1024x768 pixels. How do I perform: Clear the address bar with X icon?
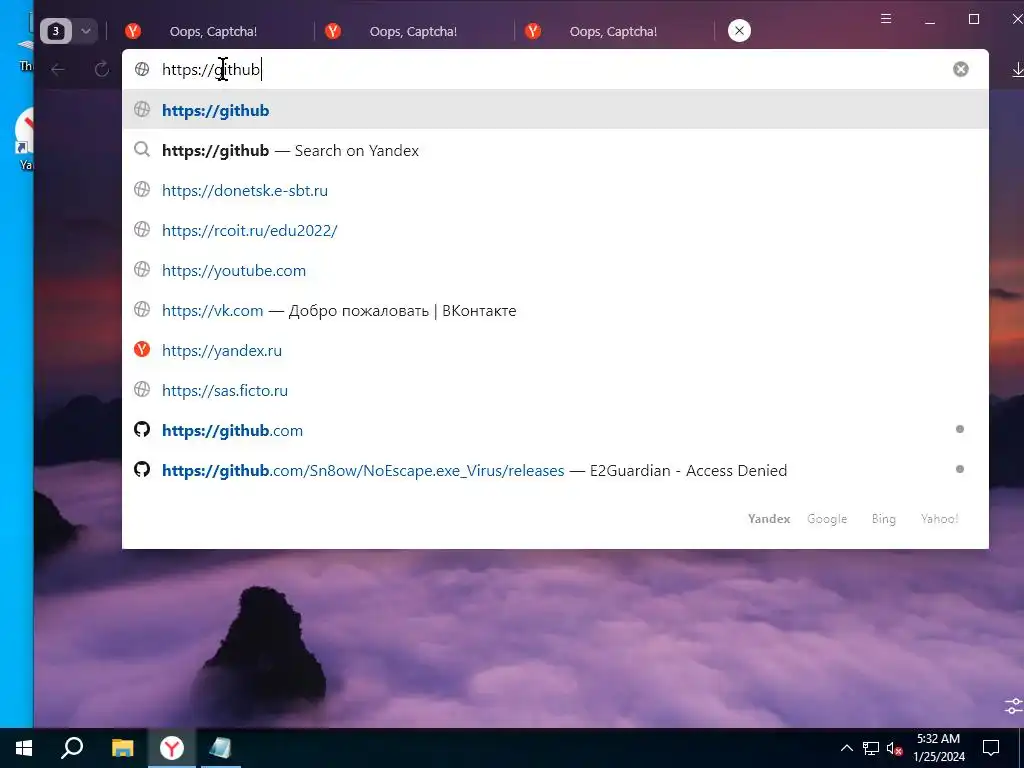[x=960, y=69]
